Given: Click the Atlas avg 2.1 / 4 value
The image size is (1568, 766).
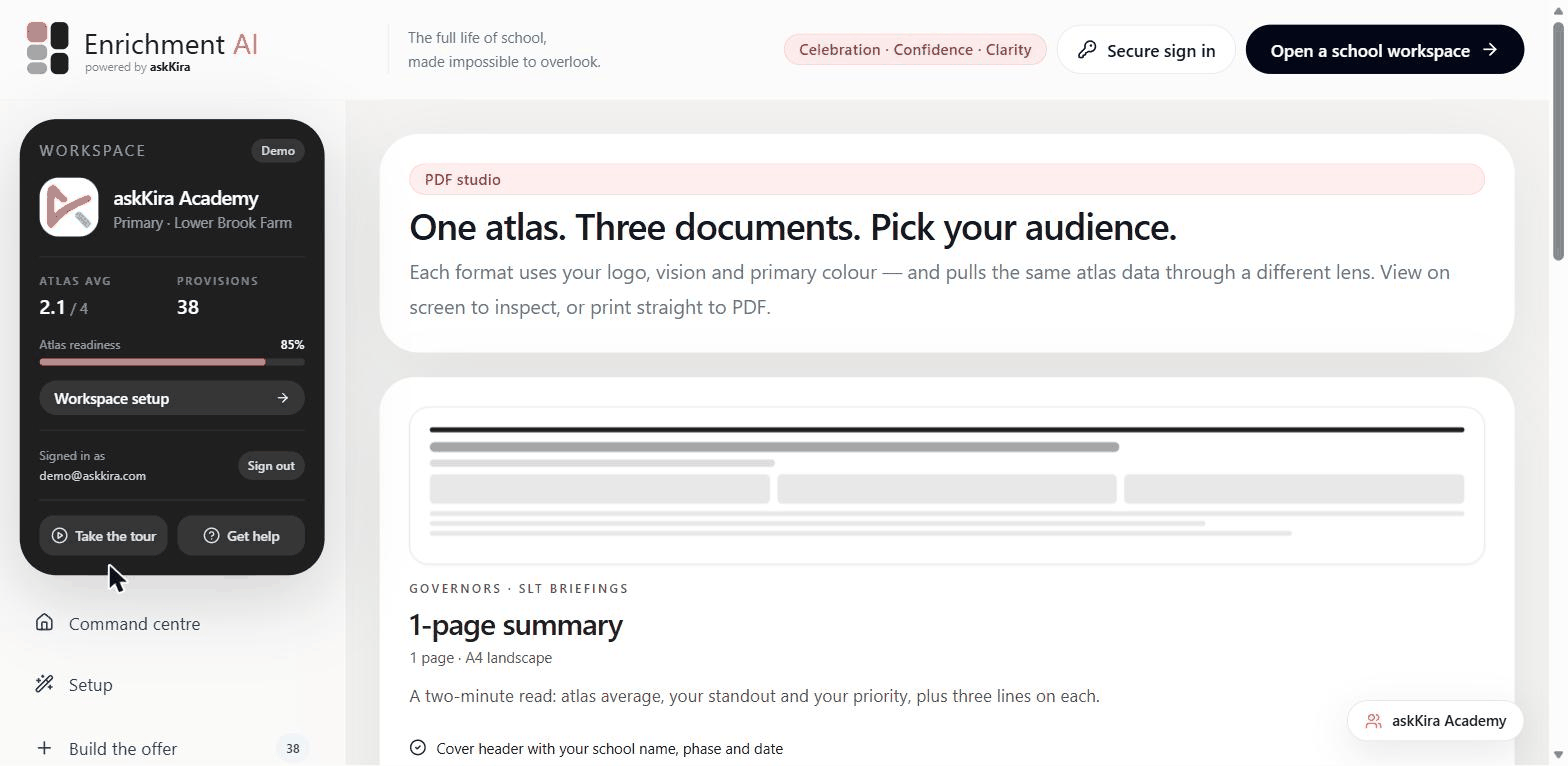Looking at the screenshot, I should [64, 308].
